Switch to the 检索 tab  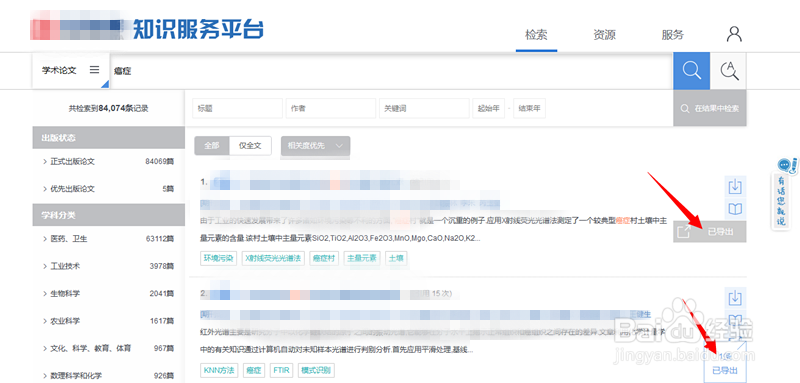(x=536, y=35)
